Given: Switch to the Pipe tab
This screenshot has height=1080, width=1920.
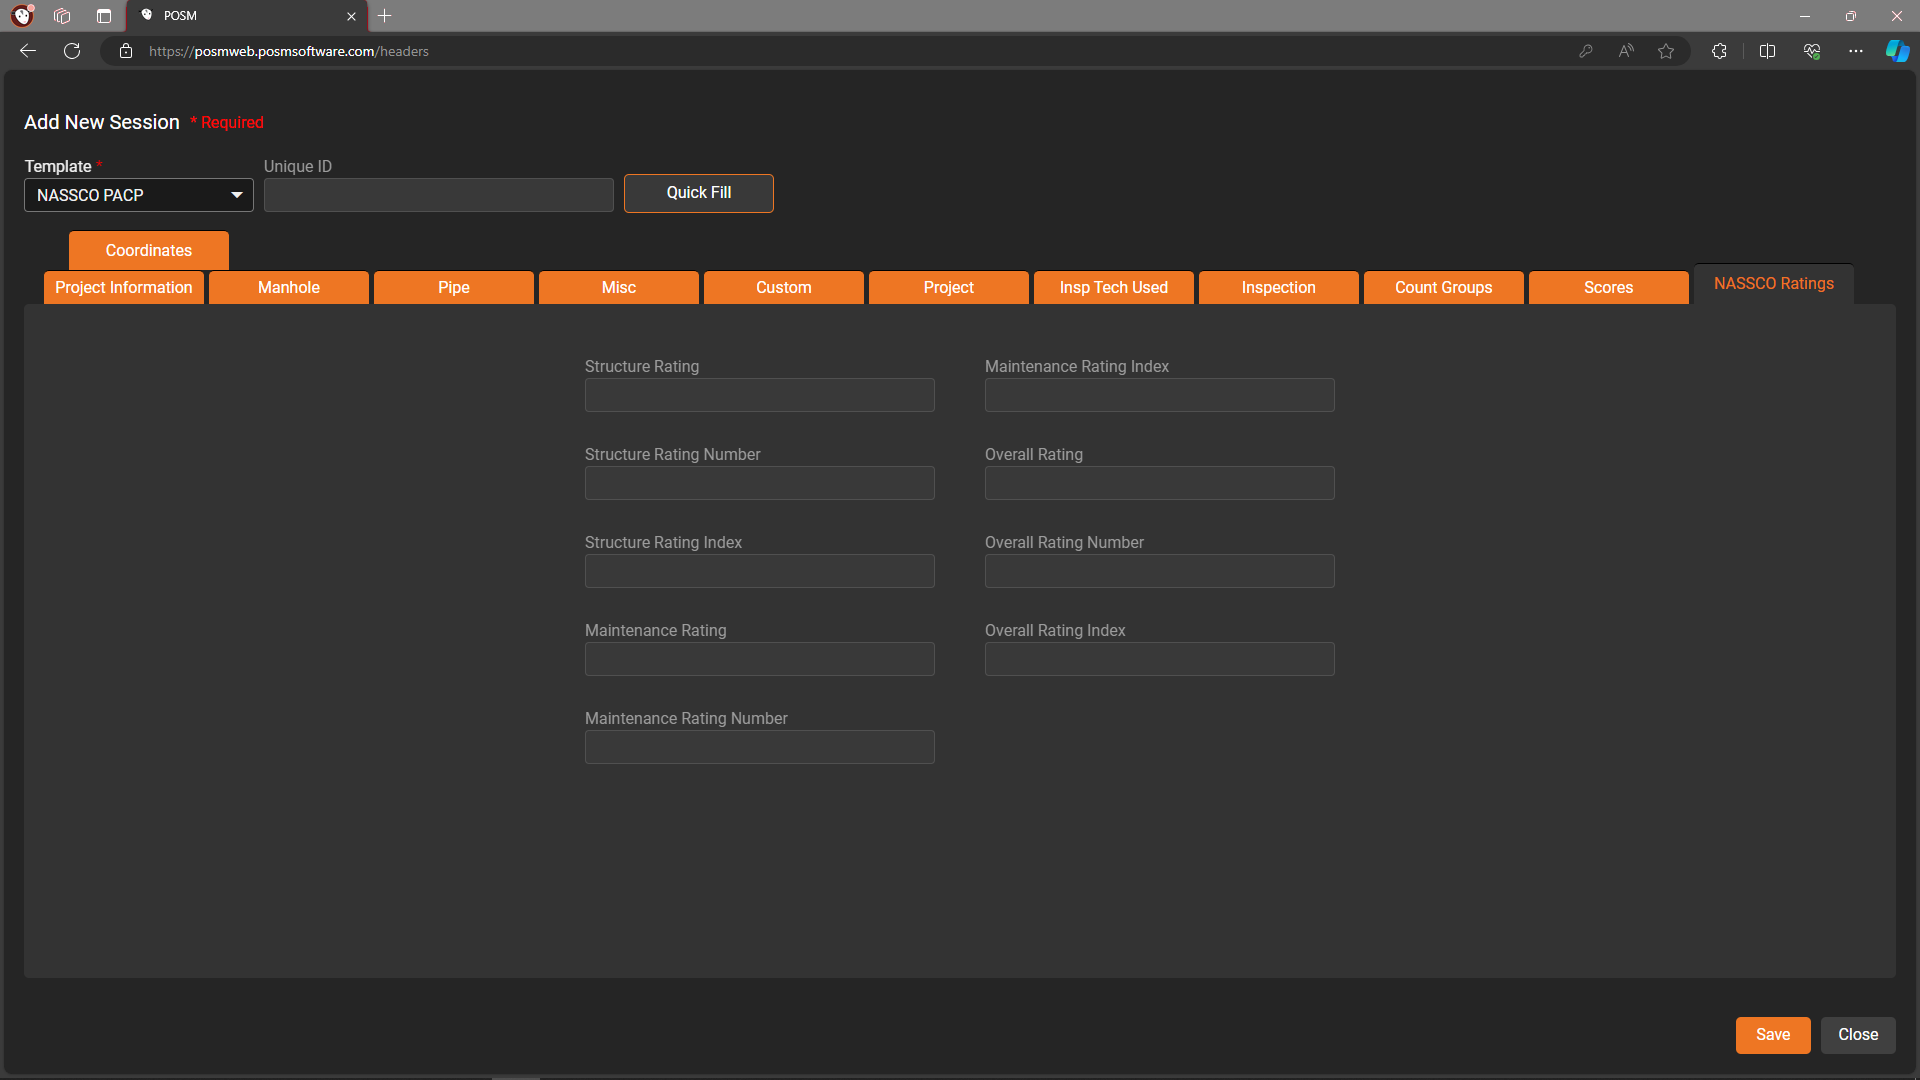Looking at the screenshot, I should click(x=454, y=287).
